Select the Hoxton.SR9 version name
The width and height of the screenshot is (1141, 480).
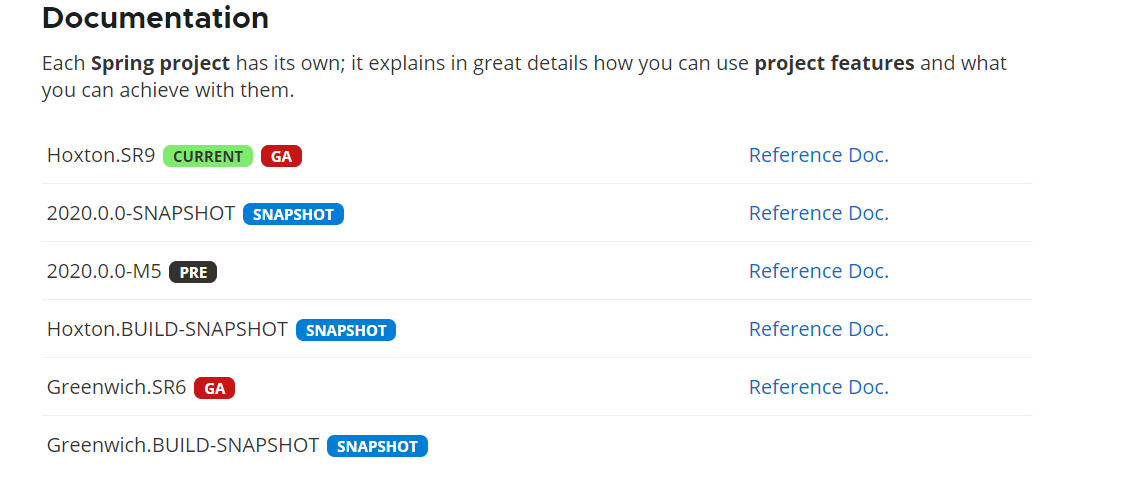[101, 156]
